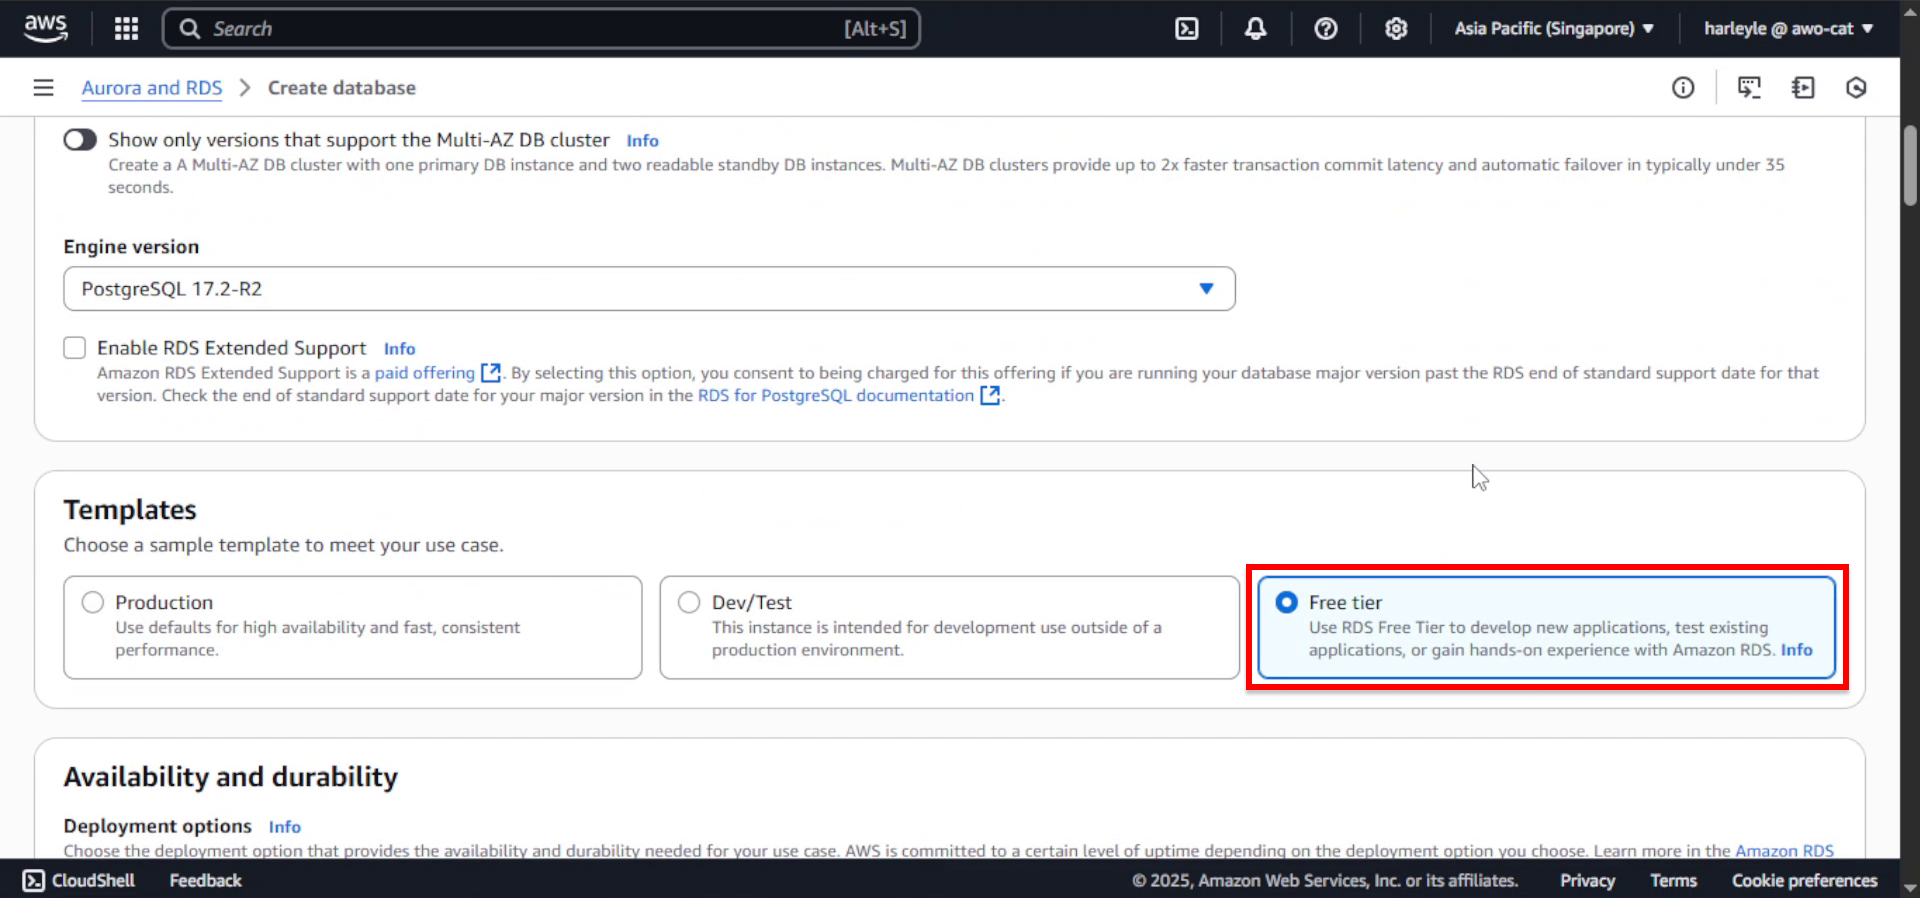
Task: Open the Privacy footer link
Action: [x=1587, y=880]
